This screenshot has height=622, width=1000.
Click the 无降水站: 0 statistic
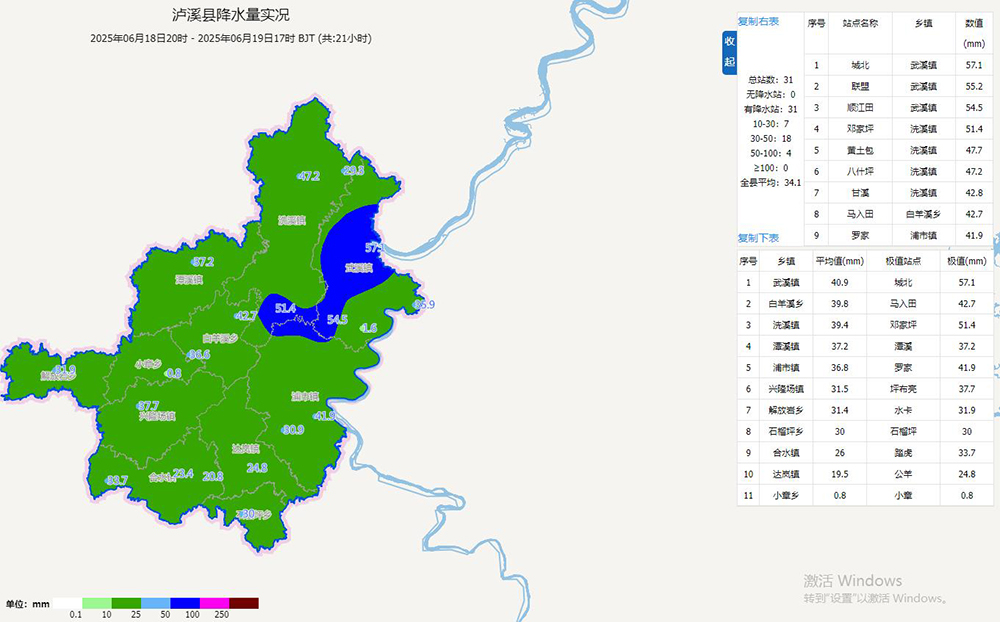click(x=770, y=94)
